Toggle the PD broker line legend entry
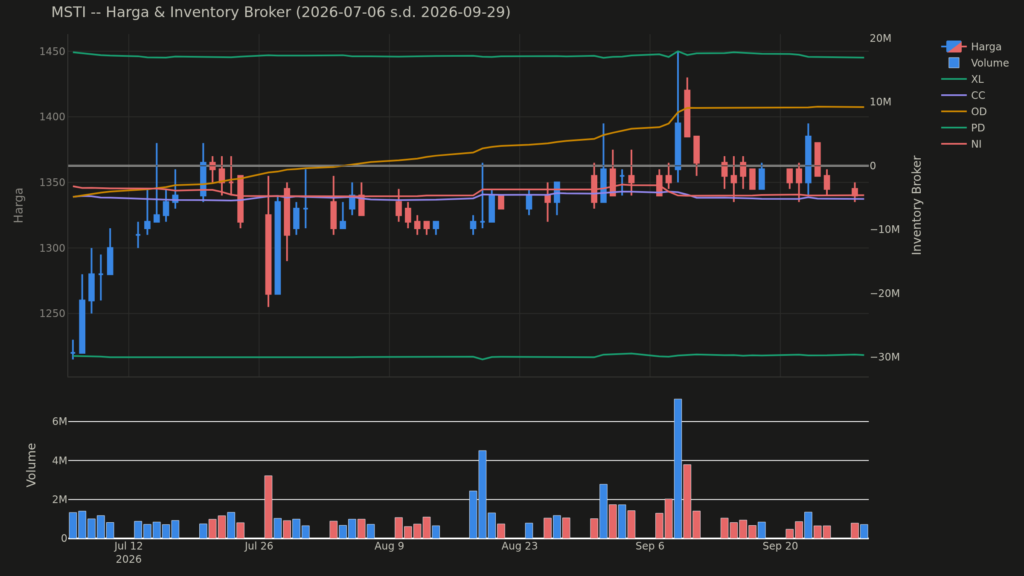Screen dimensions: 1024x576 click(x=963, y=128)
